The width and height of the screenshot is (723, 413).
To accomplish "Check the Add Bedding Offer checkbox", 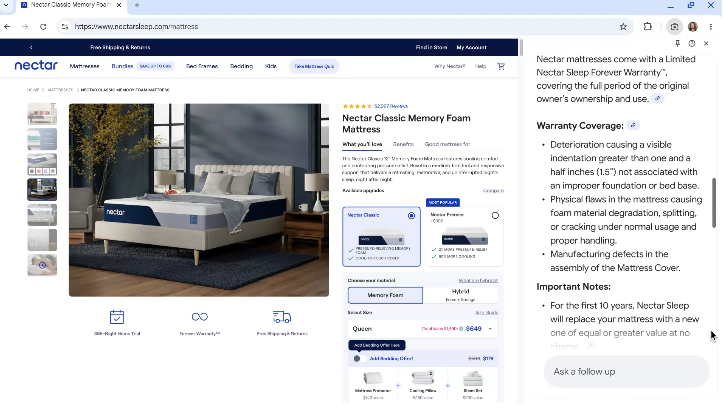I will [356, 358].
